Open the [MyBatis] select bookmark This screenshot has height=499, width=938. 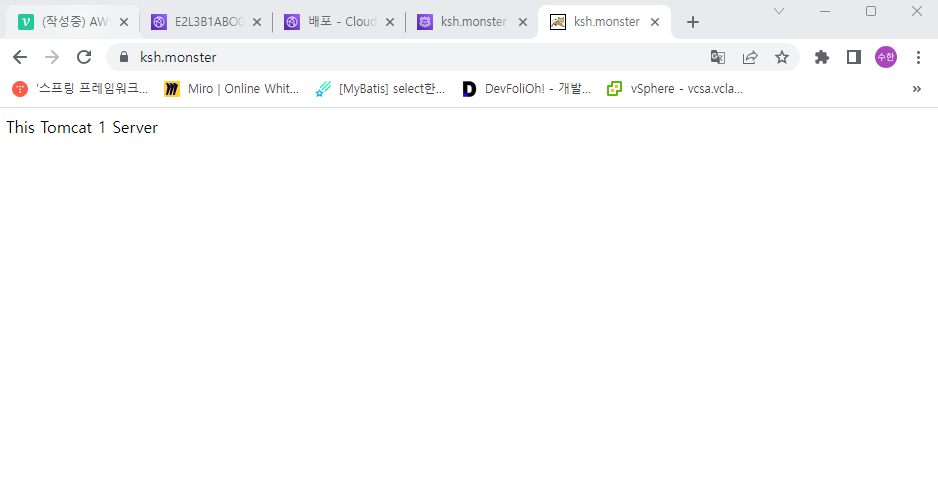(x=380, y=89)
